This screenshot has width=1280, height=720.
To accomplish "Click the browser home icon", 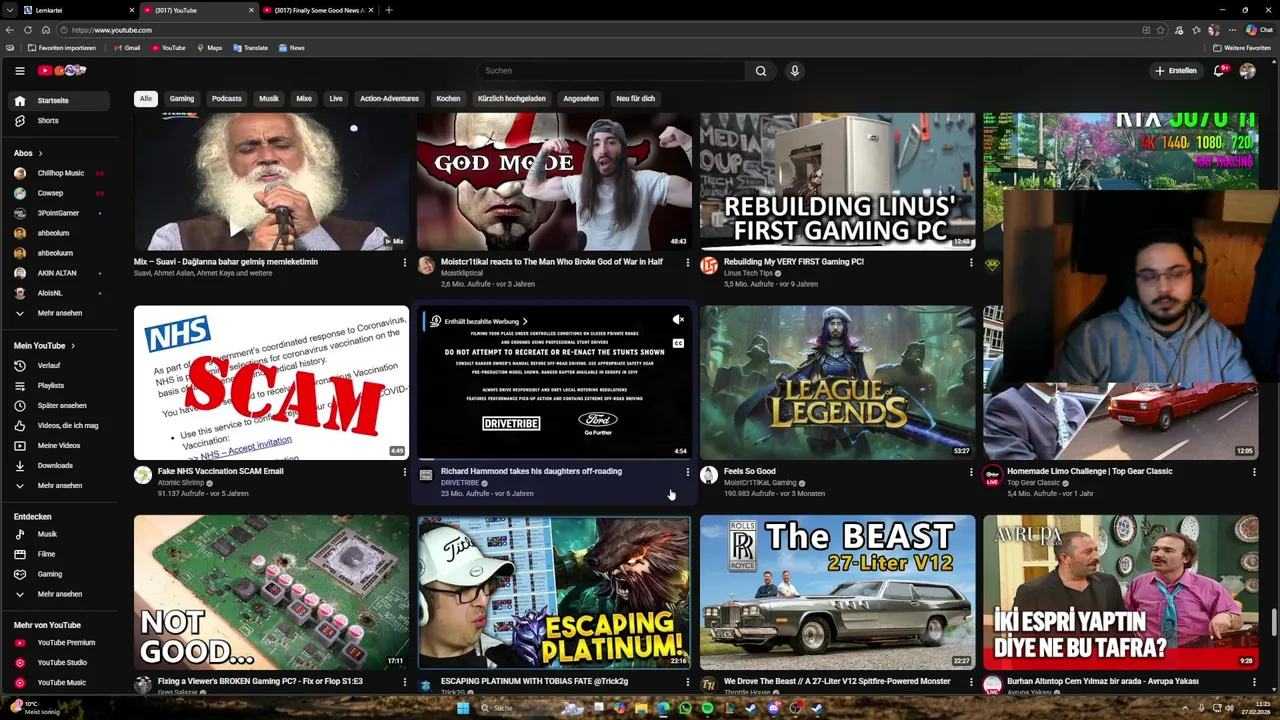I will [46, 30].
